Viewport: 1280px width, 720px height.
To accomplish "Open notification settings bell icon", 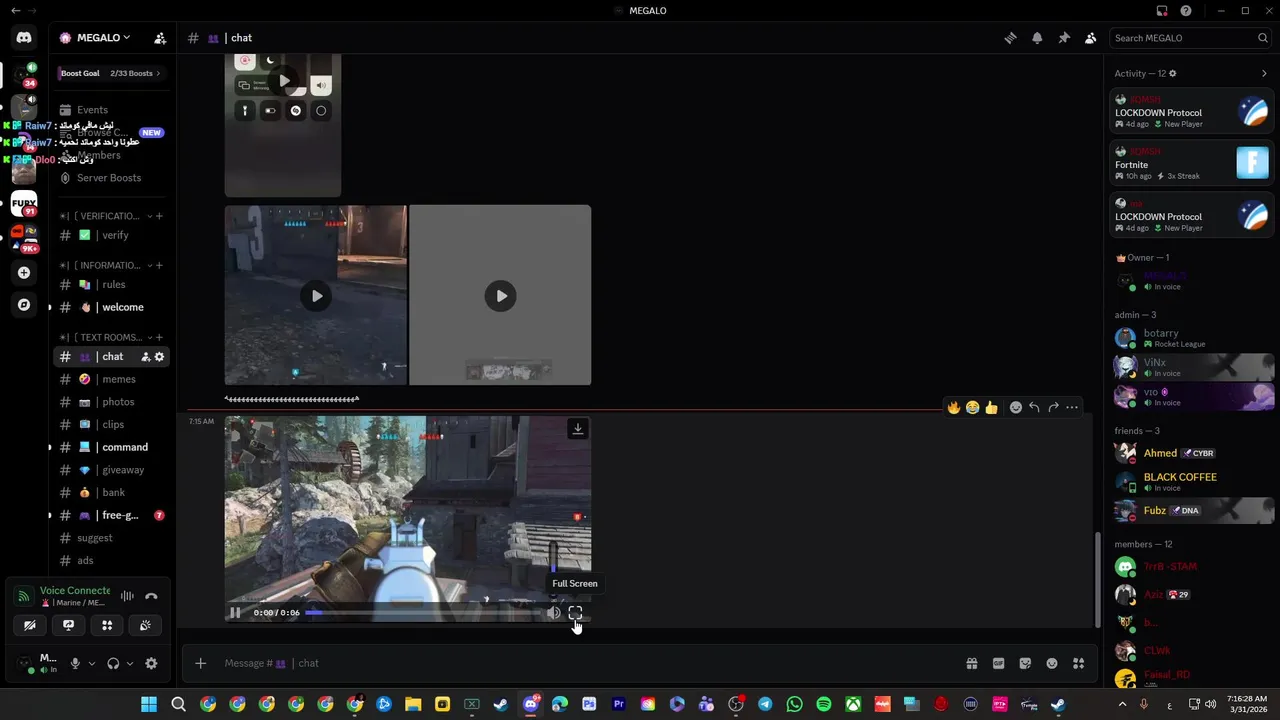I will click(x=1037, y=38).
